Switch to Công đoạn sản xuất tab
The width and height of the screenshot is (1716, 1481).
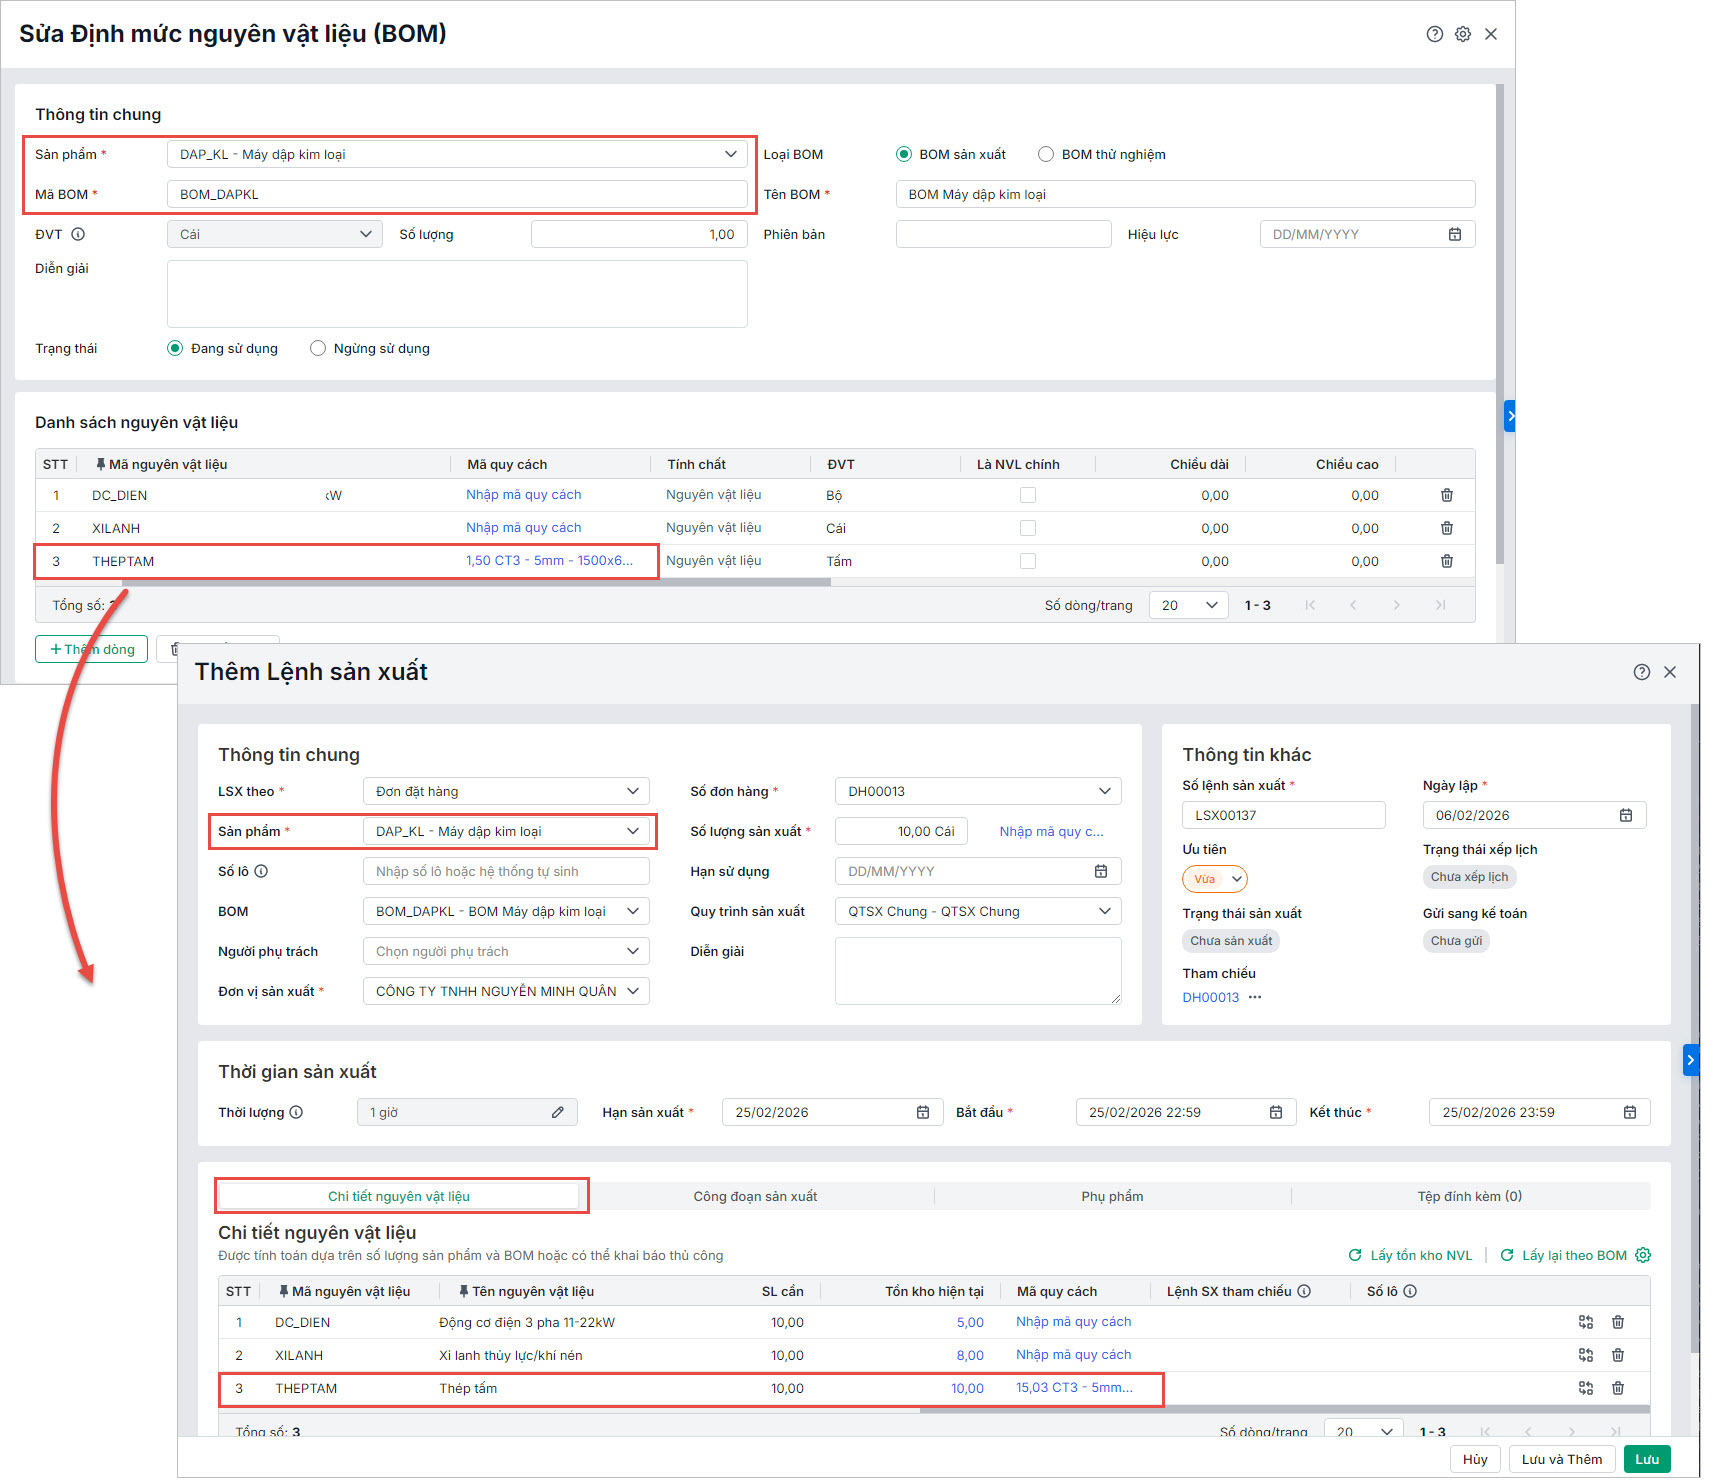click(x=755, y=1196)
